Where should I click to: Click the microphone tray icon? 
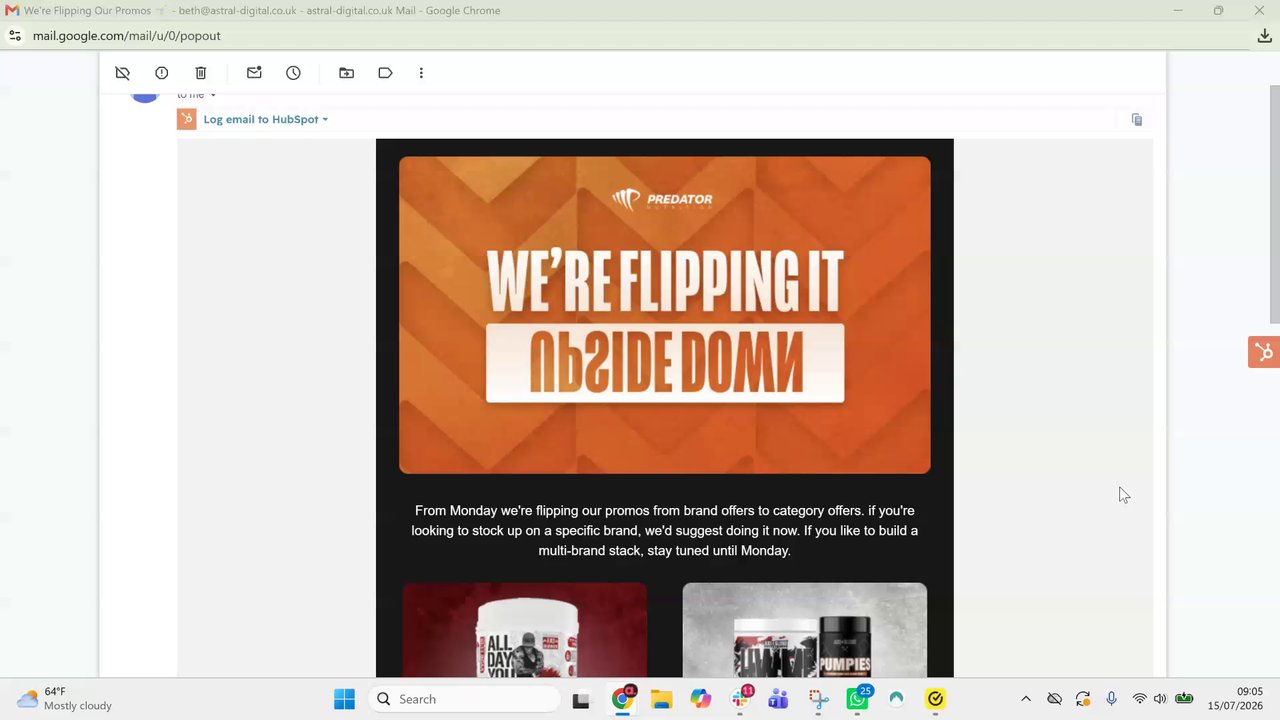click(1111, 699)
